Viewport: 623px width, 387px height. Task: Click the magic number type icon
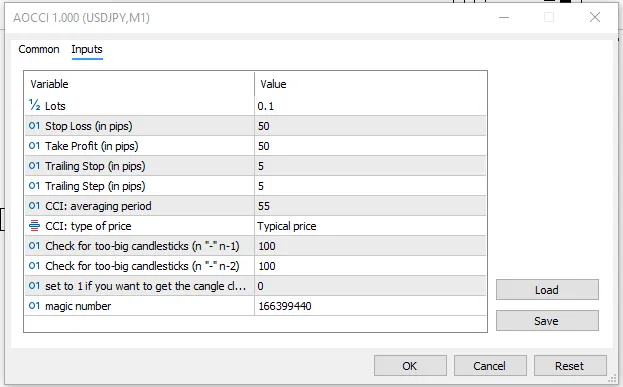pos(35,306)
